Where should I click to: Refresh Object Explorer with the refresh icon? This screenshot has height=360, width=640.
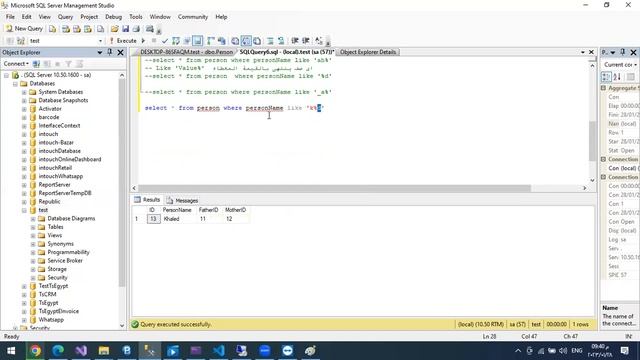(79, 64)
